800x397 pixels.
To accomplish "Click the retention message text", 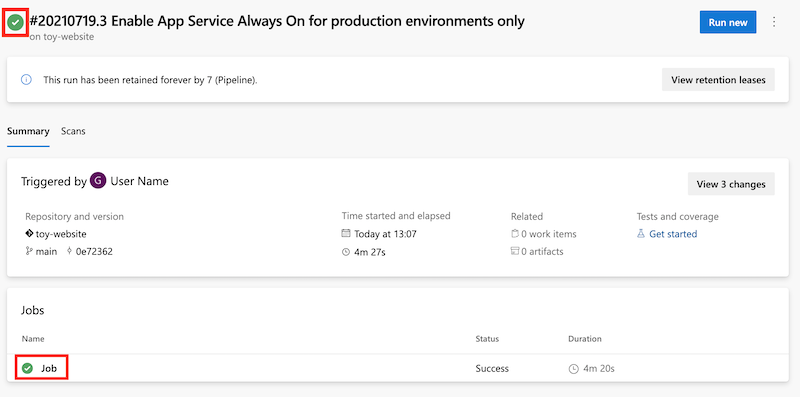I will coord(150,80).
